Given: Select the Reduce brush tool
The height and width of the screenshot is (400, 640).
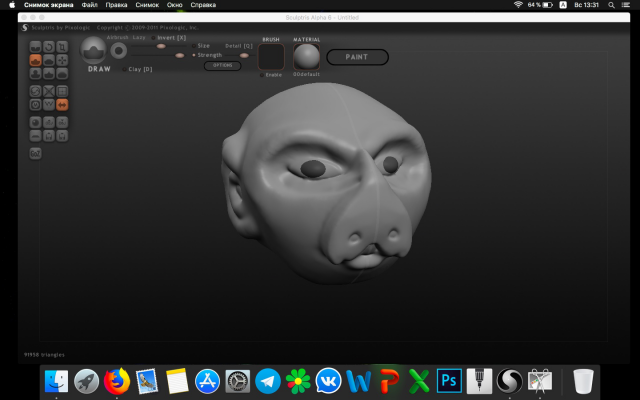Looking at the screenshot, I should coord(36,91).
